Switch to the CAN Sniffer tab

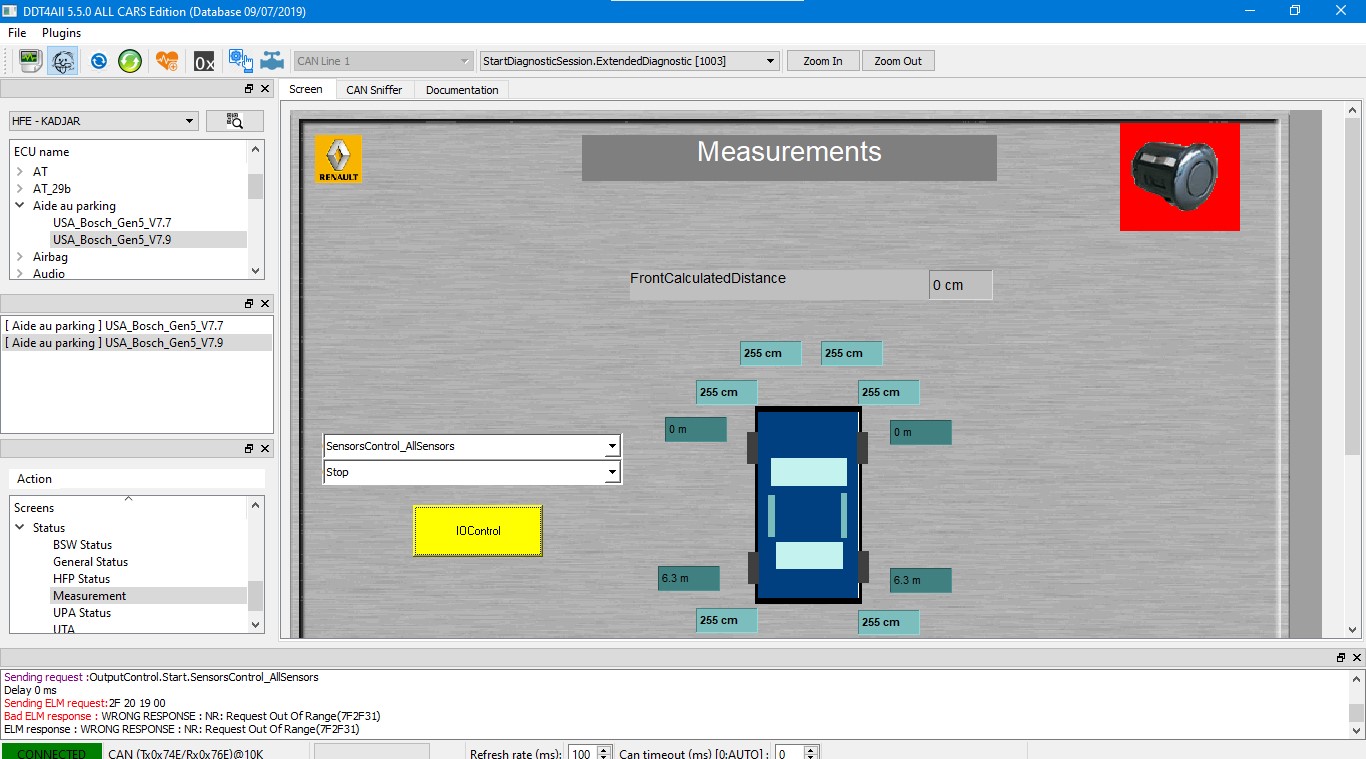tap(374, 90)
